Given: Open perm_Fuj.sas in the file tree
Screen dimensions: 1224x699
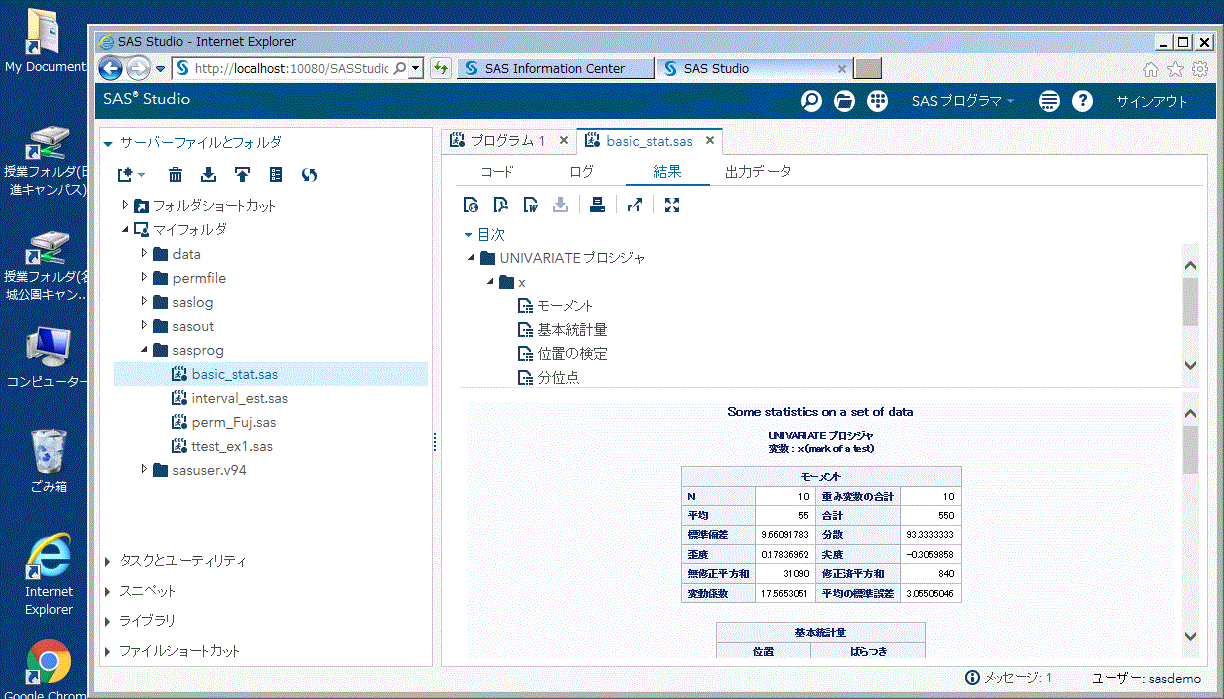Looking at the screenshot, I should pos(232,422).
